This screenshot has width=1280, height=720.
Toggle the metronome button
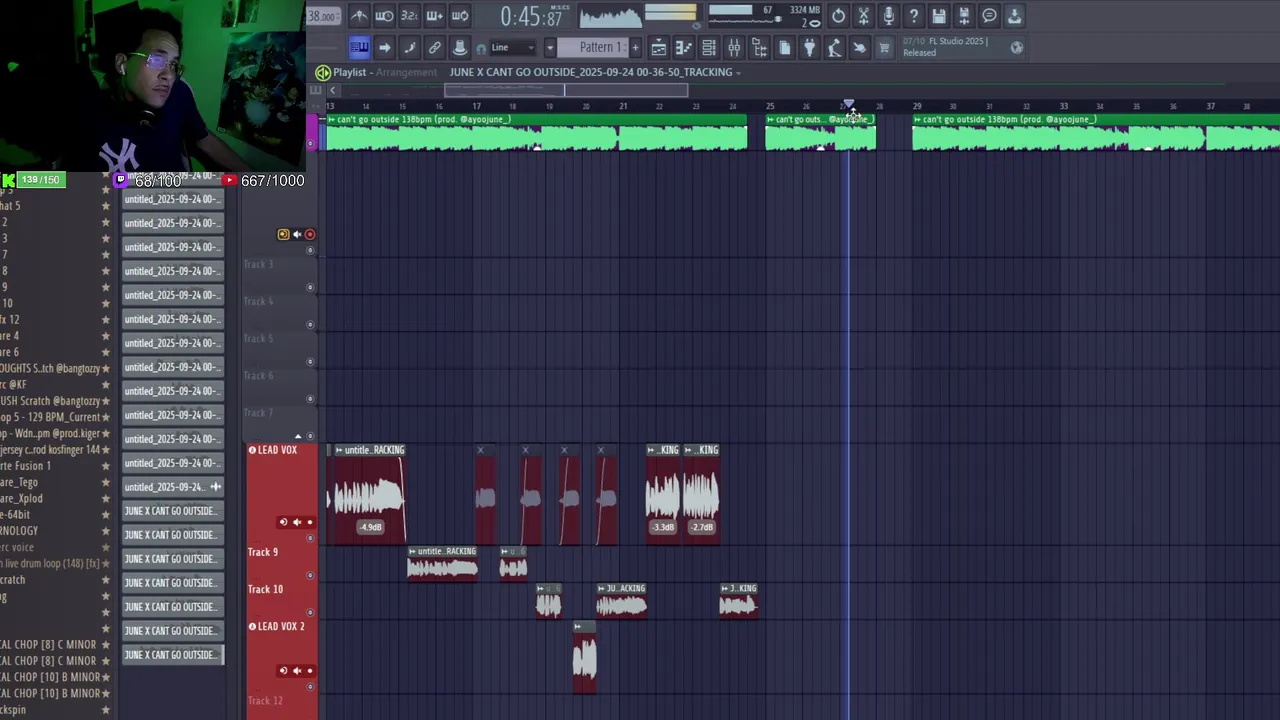359,15
